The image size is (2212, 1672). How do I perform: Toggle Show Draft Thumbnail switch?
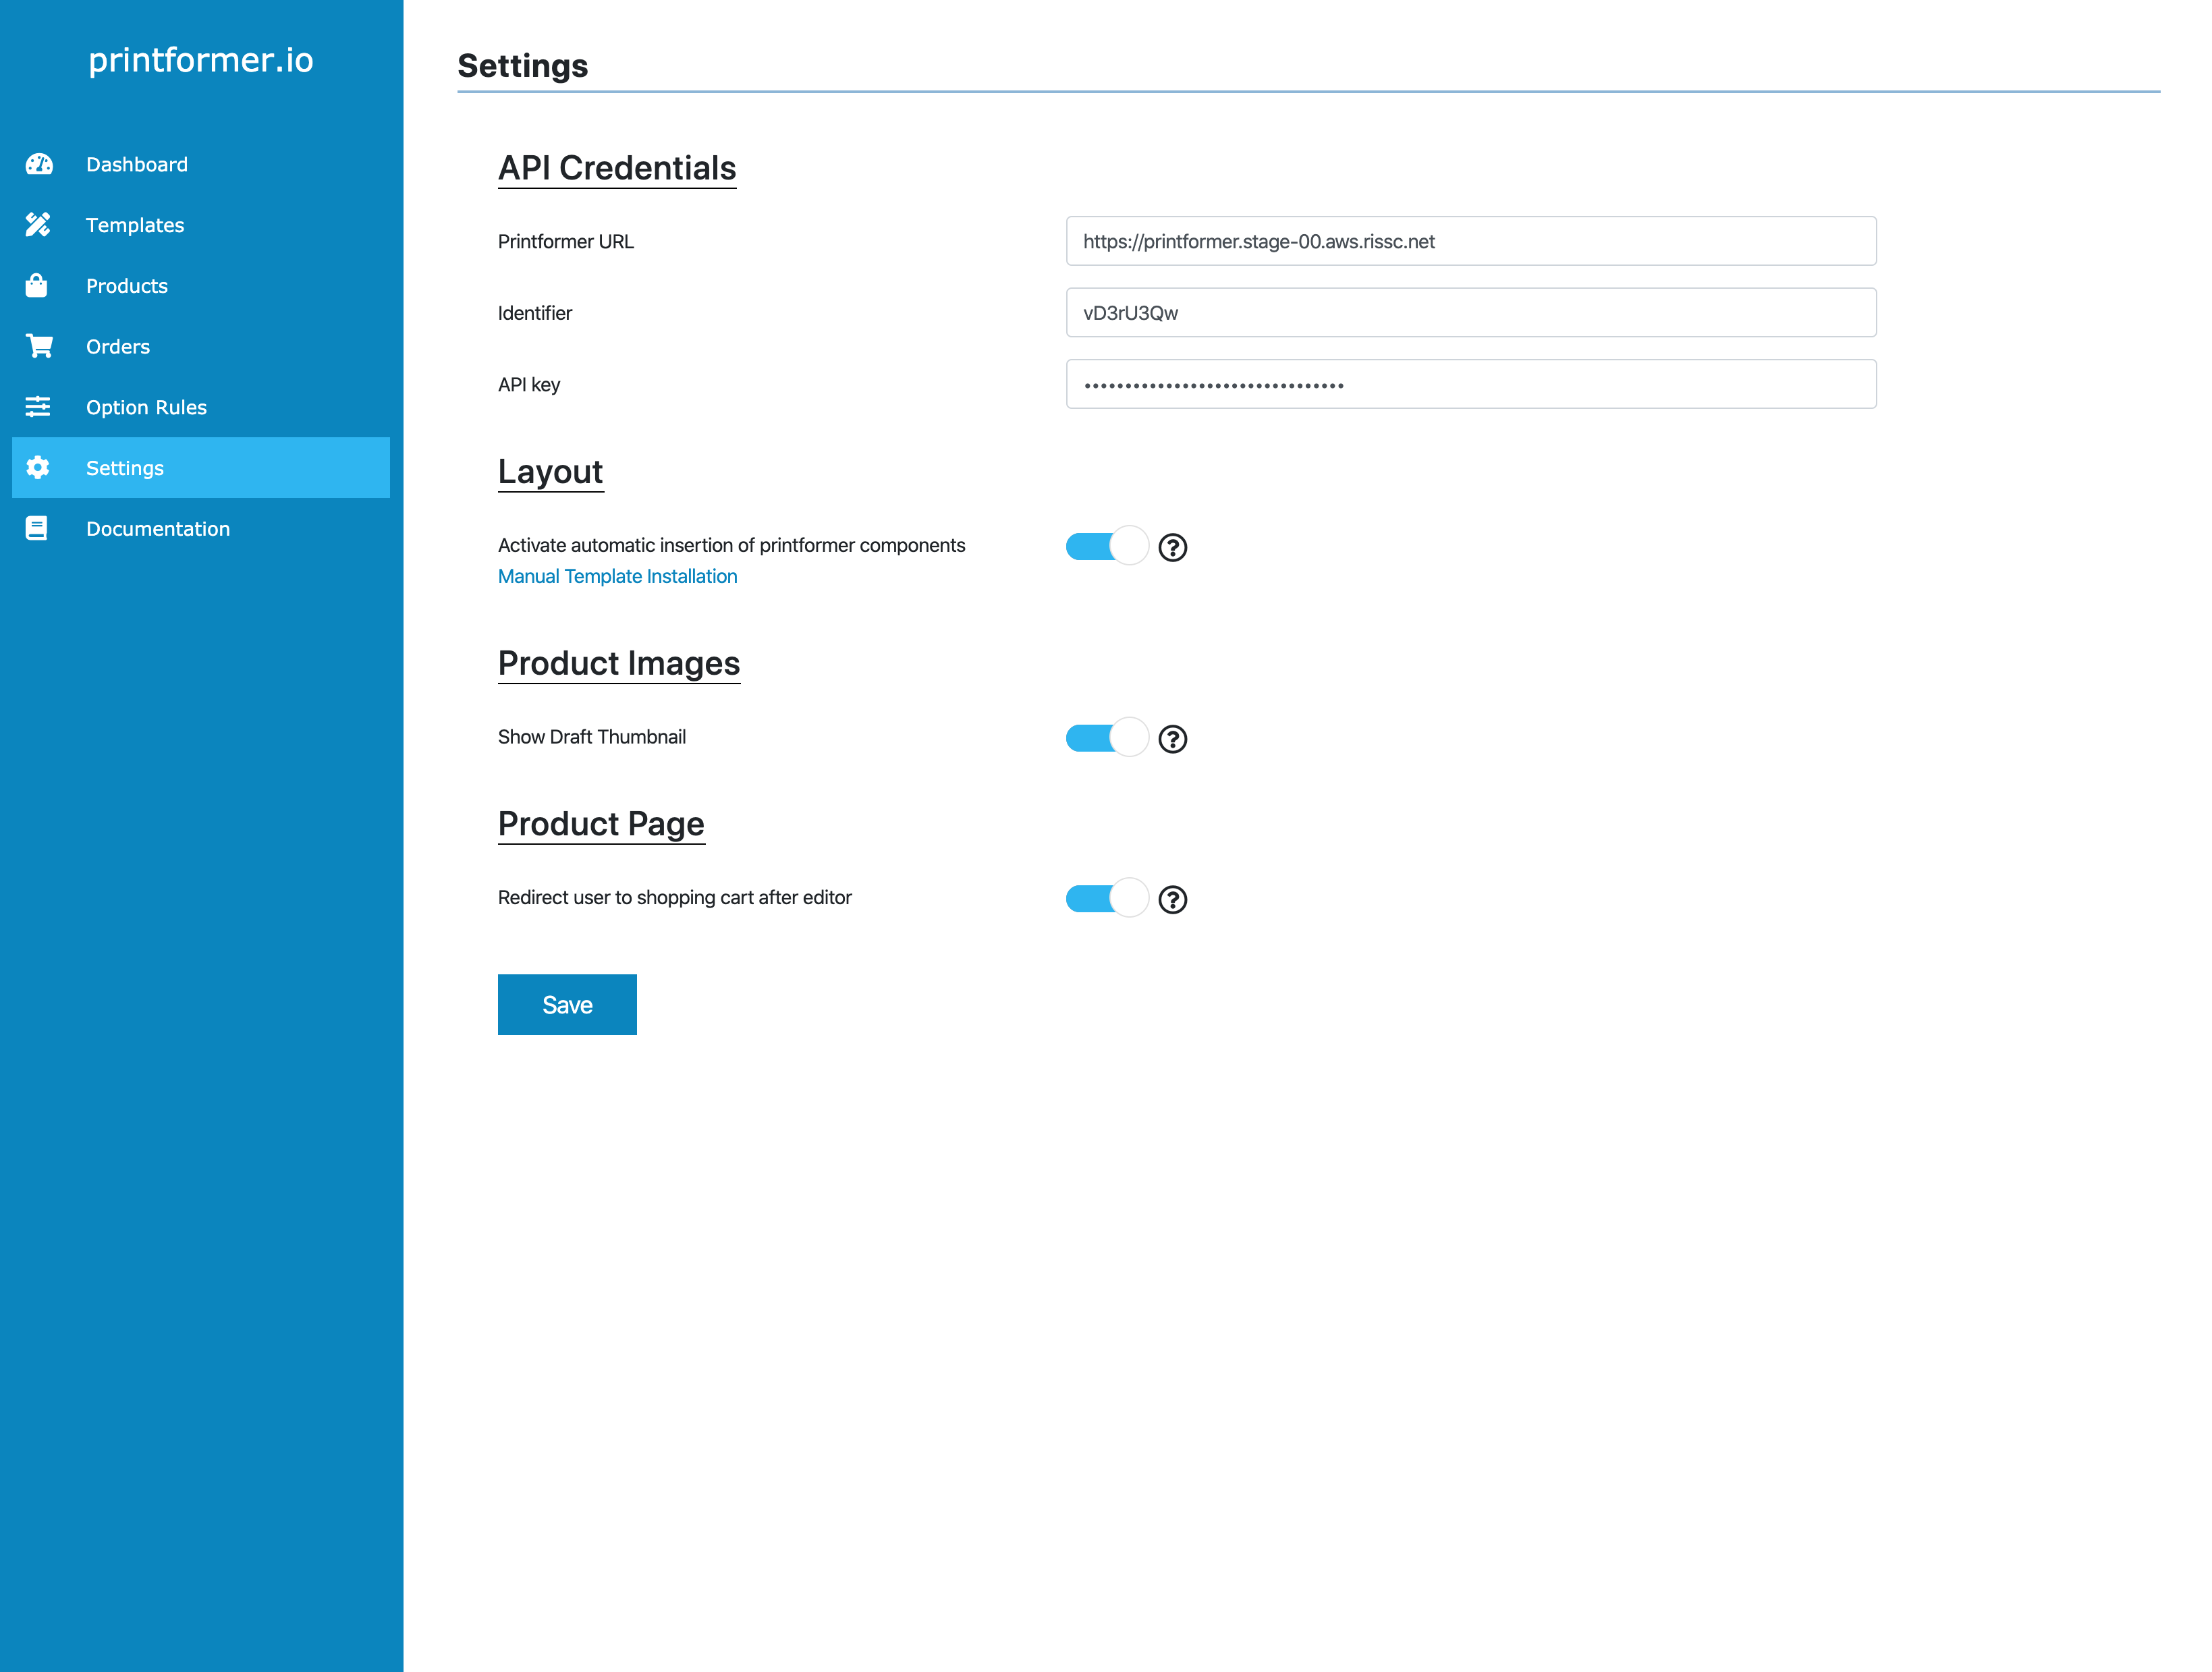[1106, 738]
